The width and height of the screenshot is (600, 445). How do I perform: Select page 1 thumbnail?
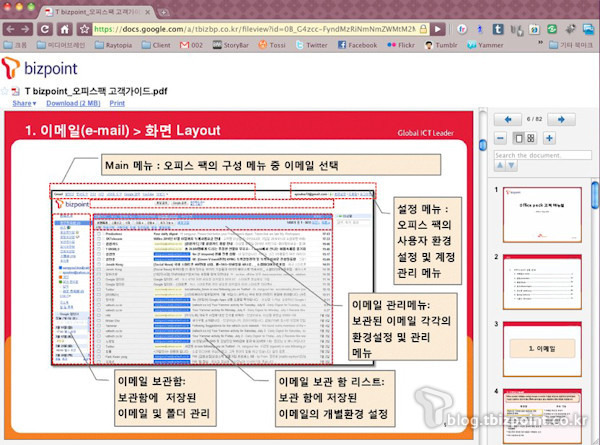coord(542,215)
